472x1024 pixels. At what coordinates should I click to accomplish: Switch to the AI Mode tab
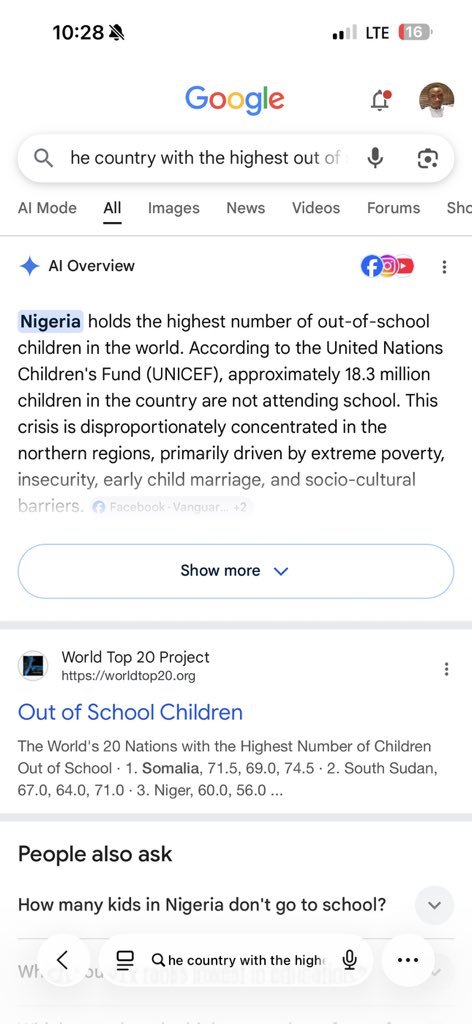click(x=47, y=208)
